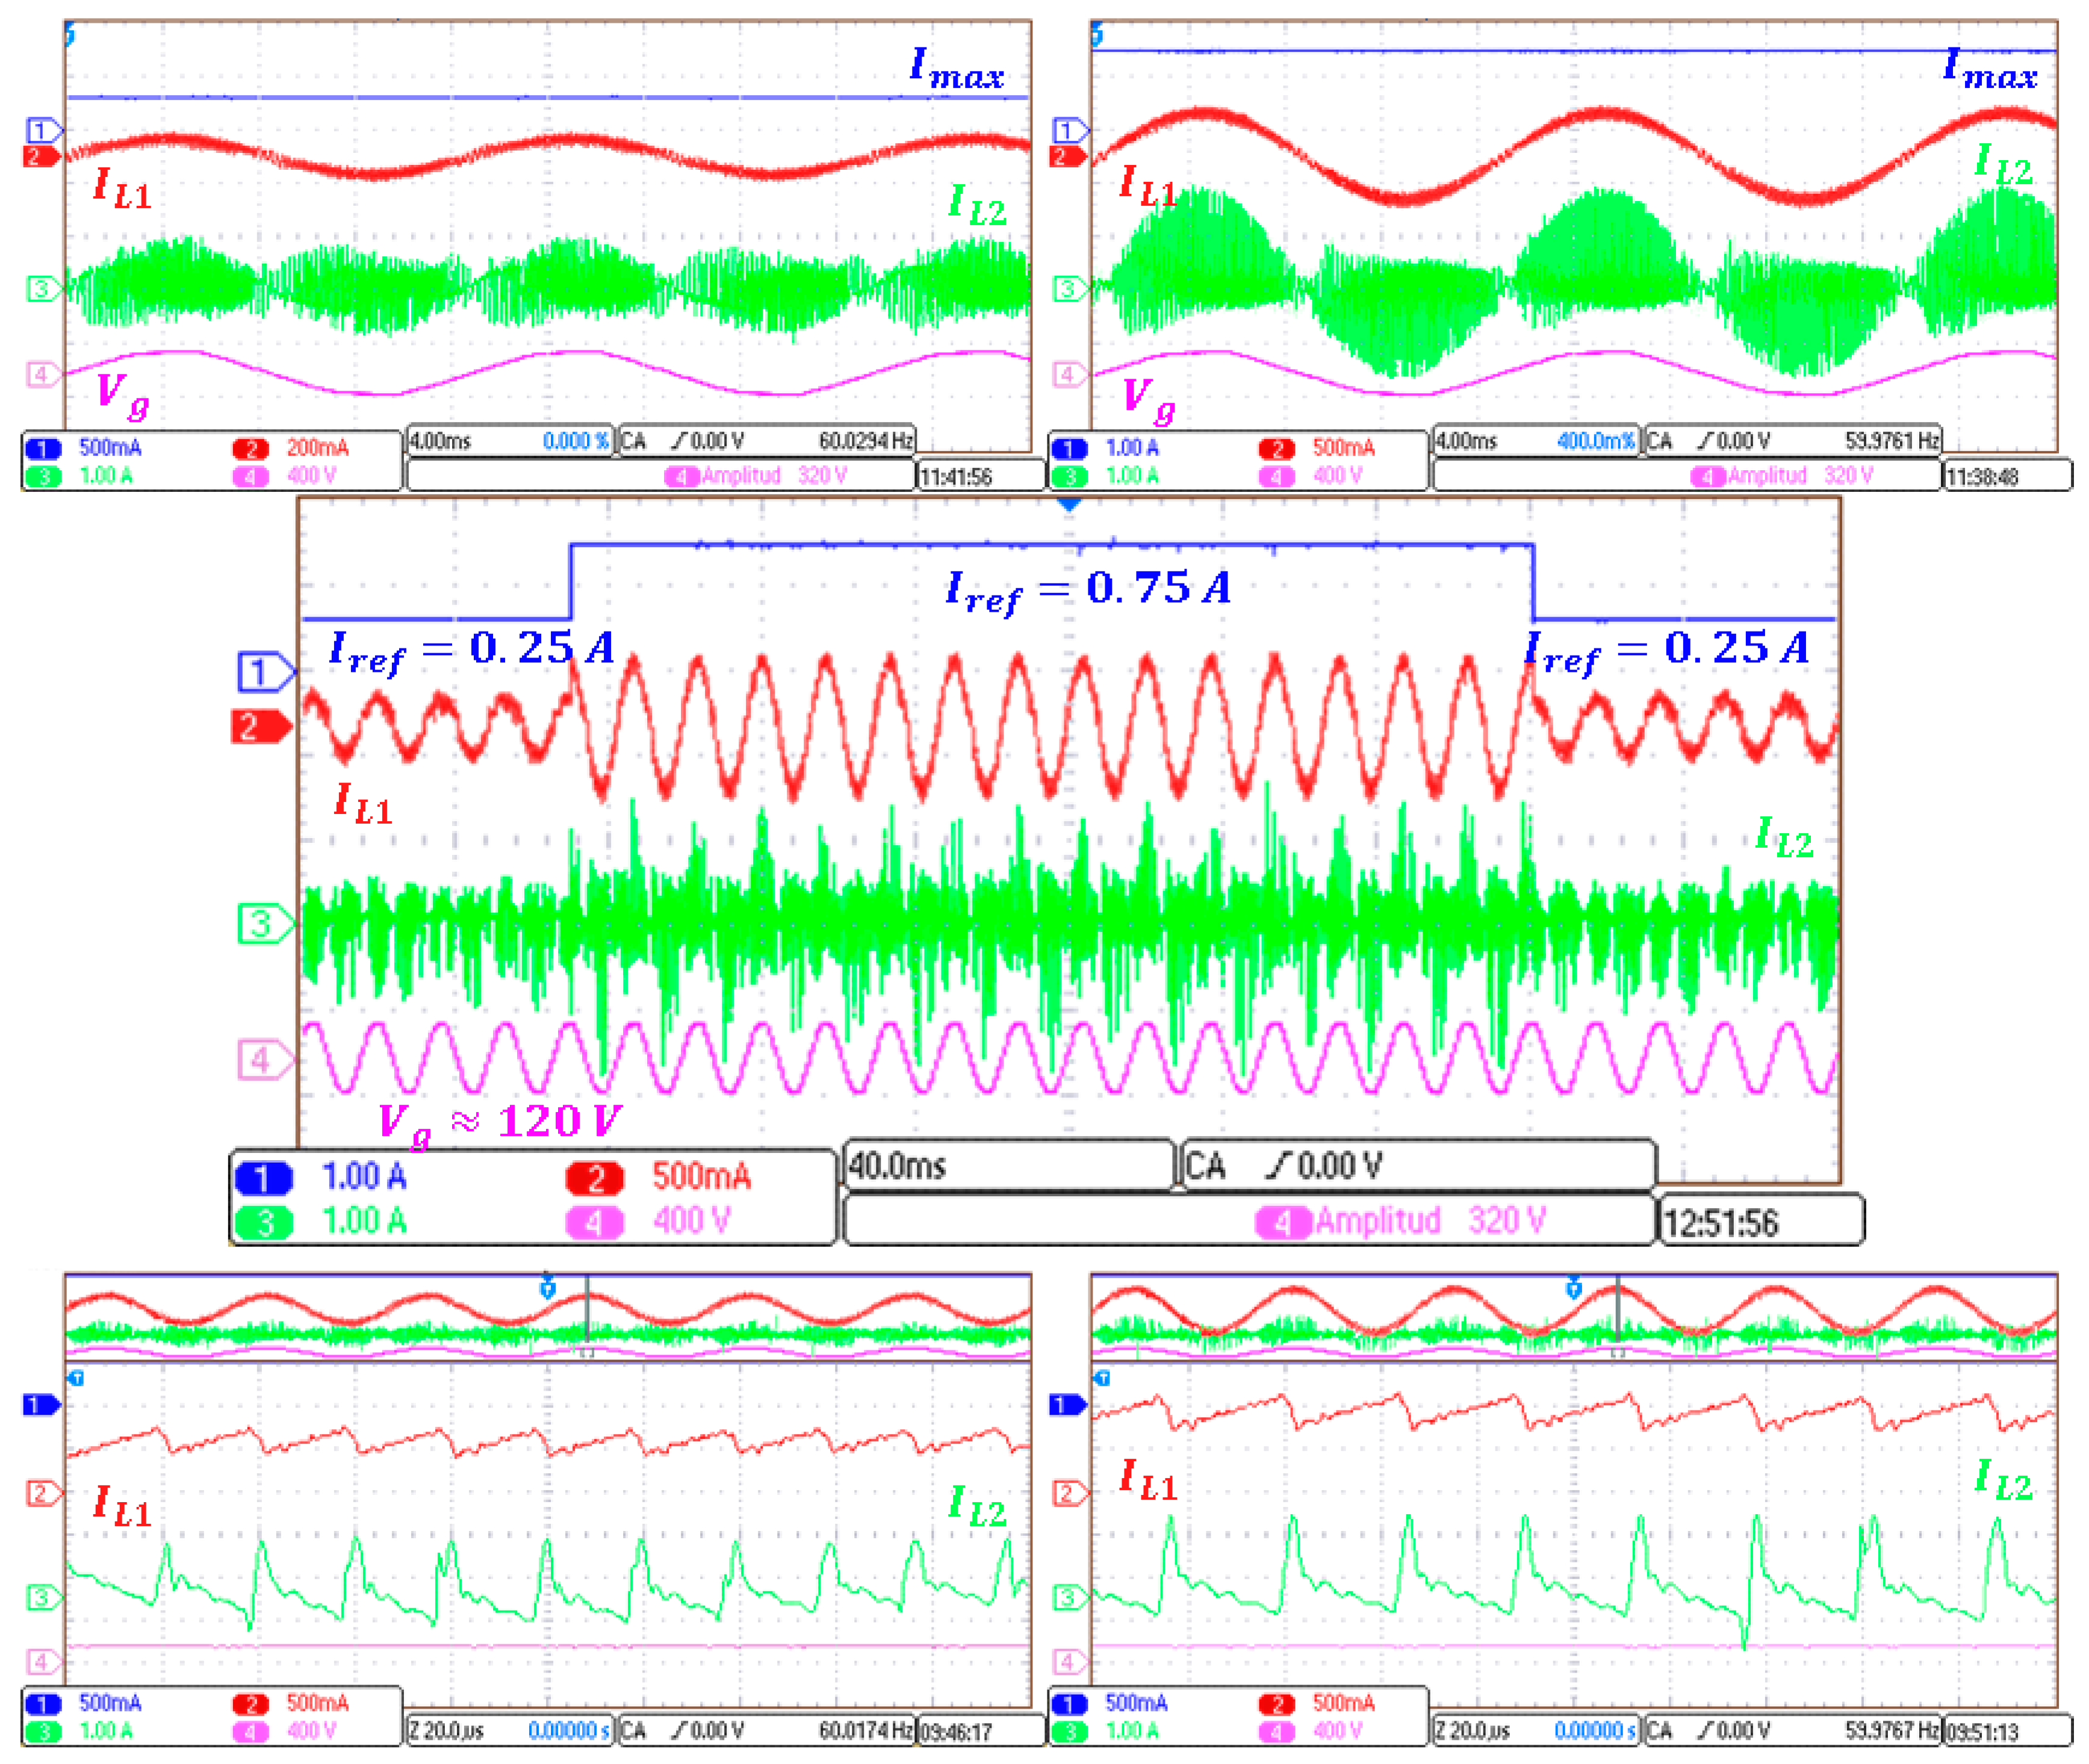Click the pink channel 4 badge beside 400 V, 12:51:56 capture

click(595, 1222)
